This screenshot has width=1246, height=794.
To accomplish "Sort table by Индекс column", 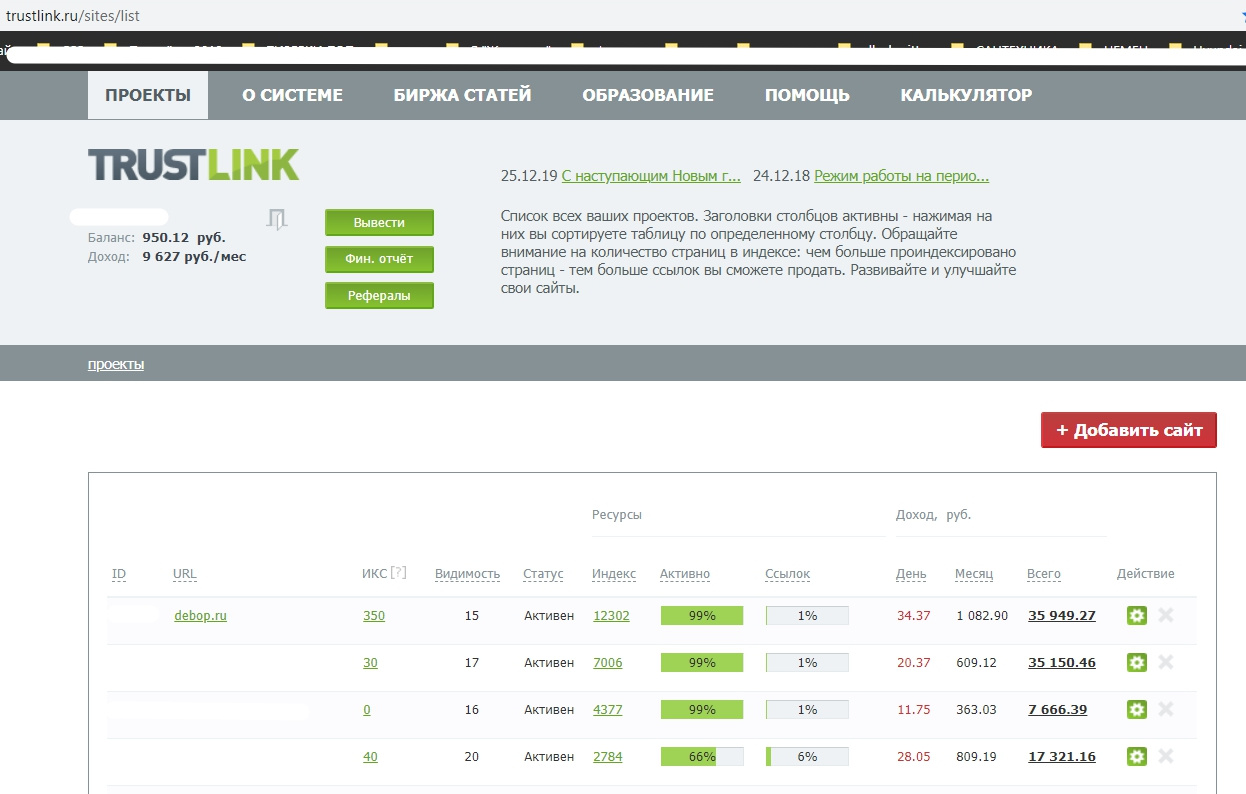I will point(614,574).
